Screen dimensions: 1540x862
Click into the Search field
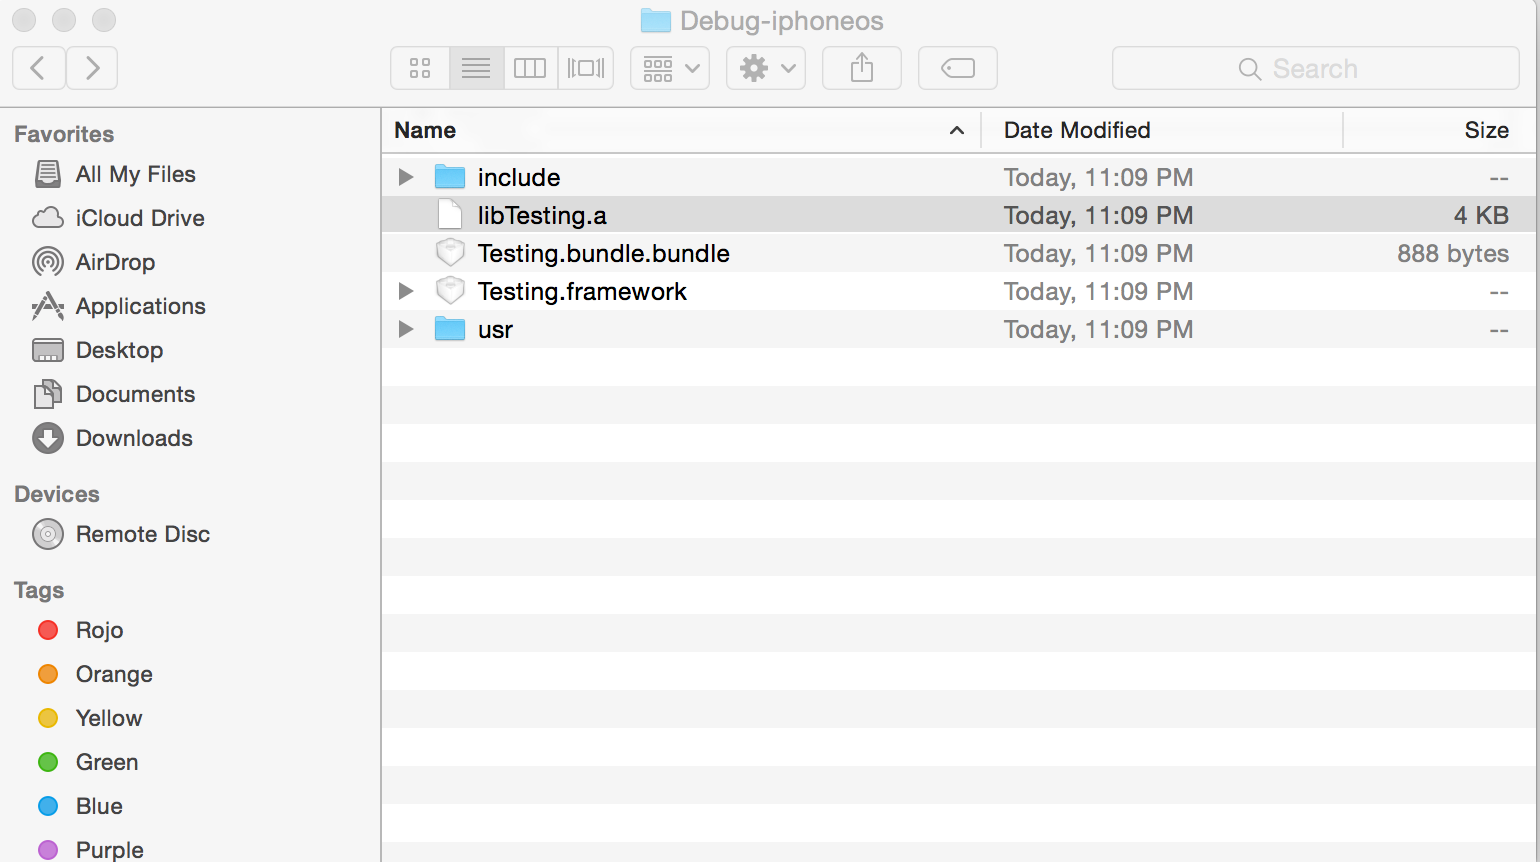[x=1316, y=68]
